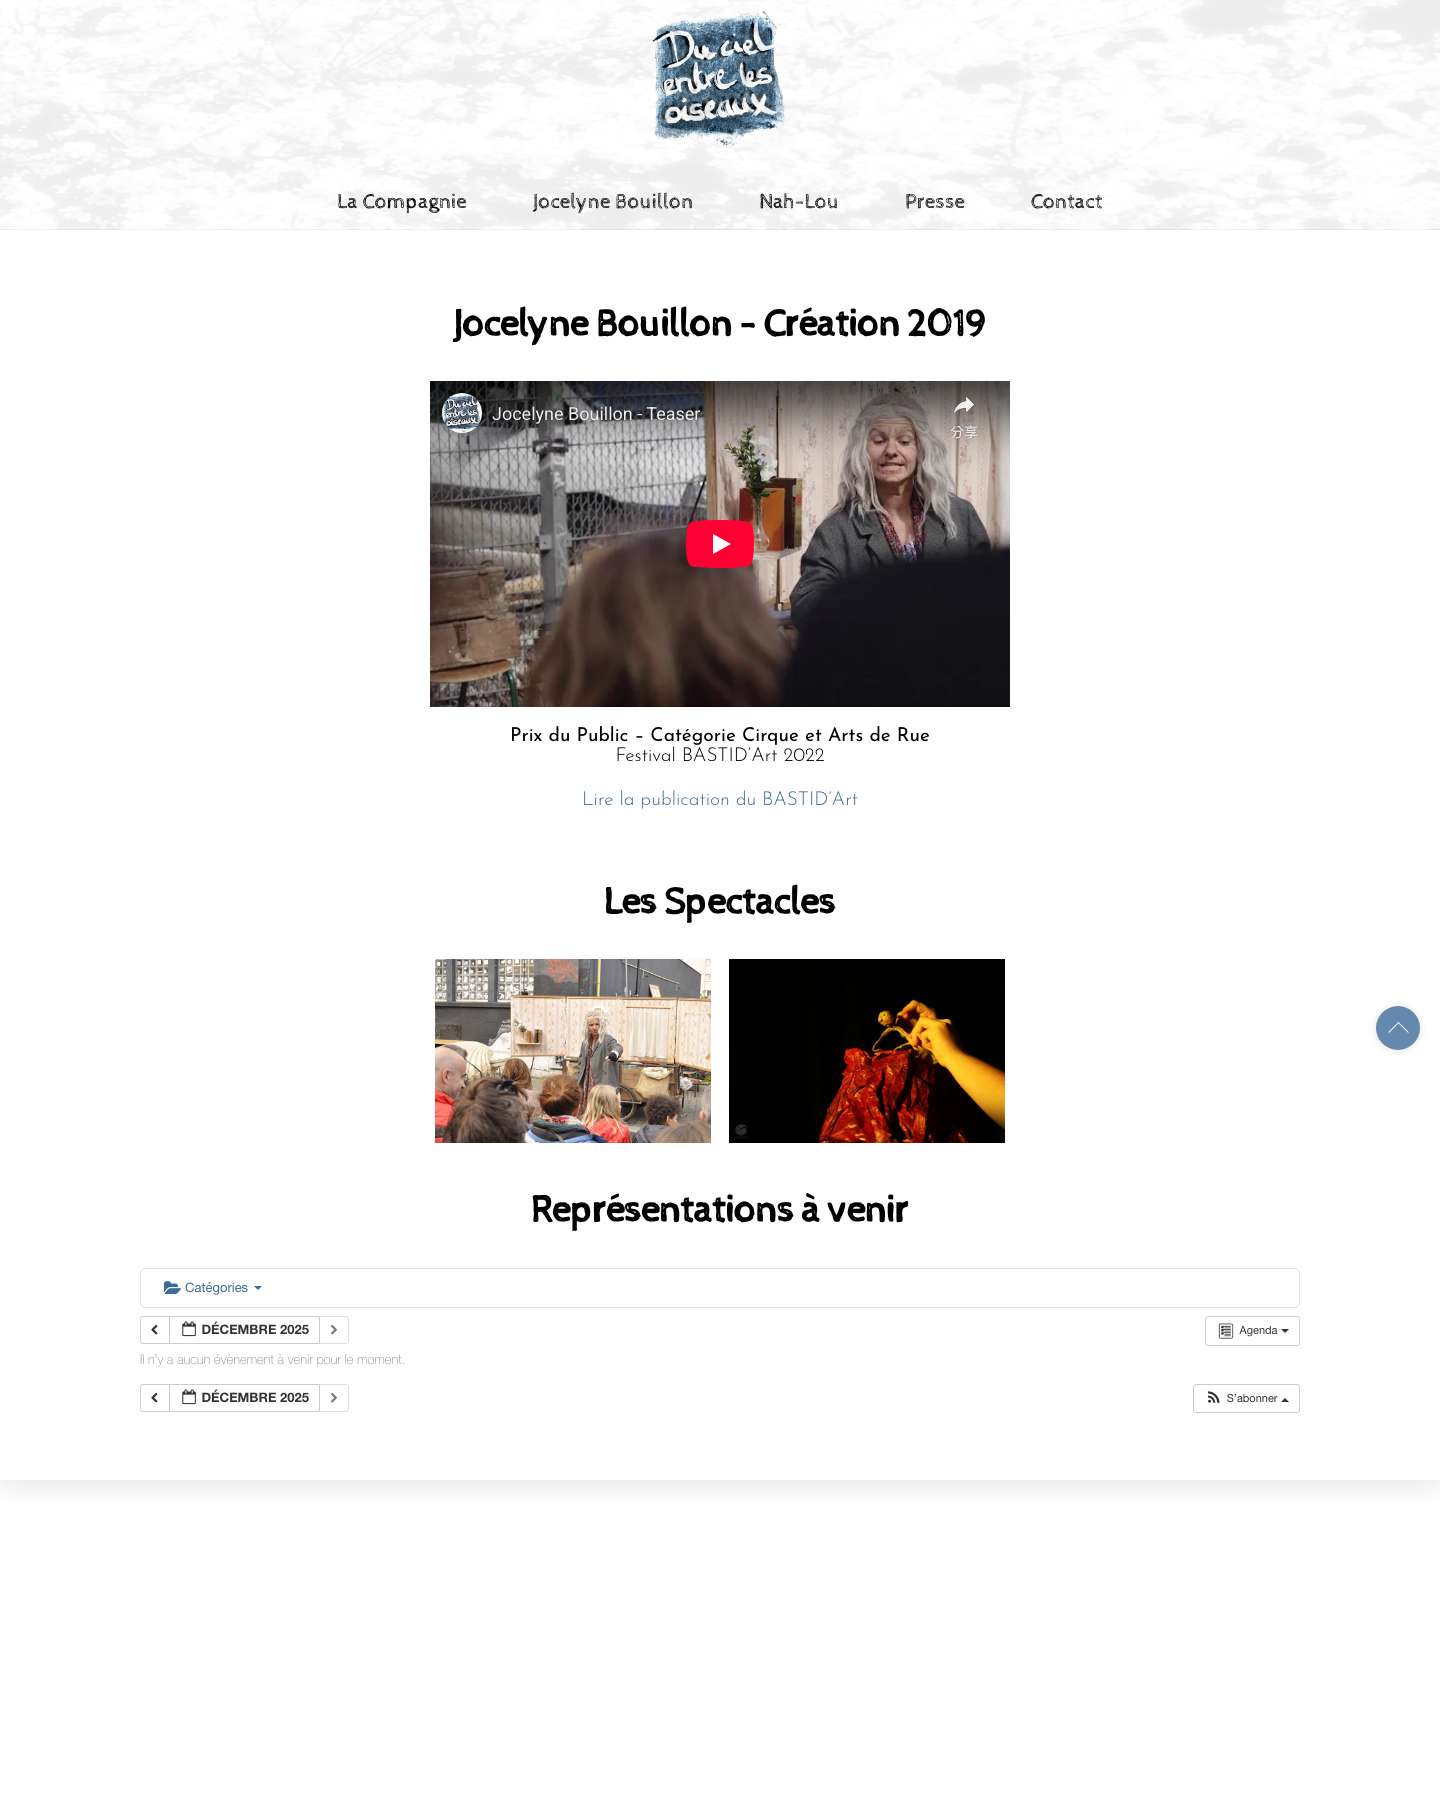Click the share arrow icon on the video
Screen dimensions: 1440x1806
click(964, 406)
